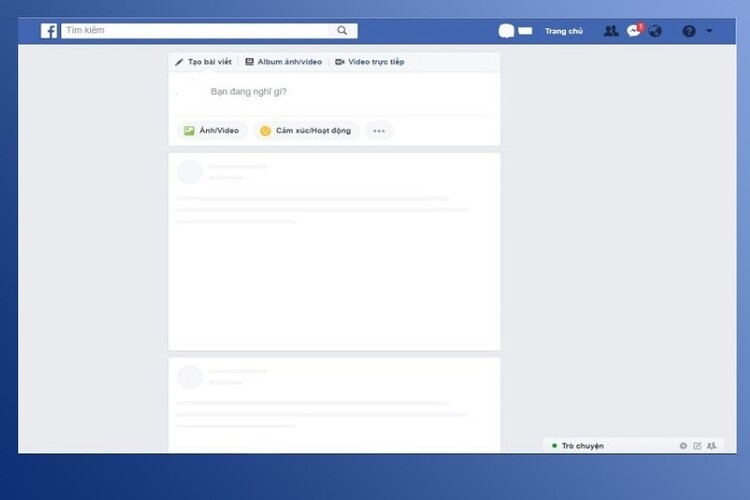Click the Bạn đang nghĩ gì? composer box
Viewport: 750px width, 500px height.
pyautogui.click(x=334, y=92)
